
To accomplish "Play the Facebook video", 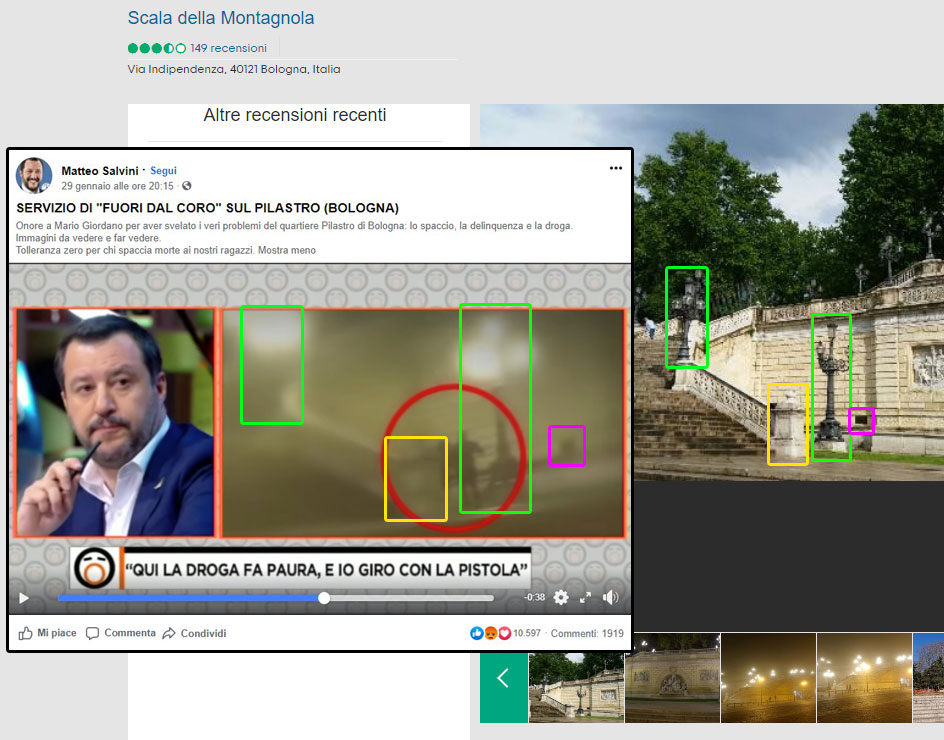I will (x=24, y=598).
